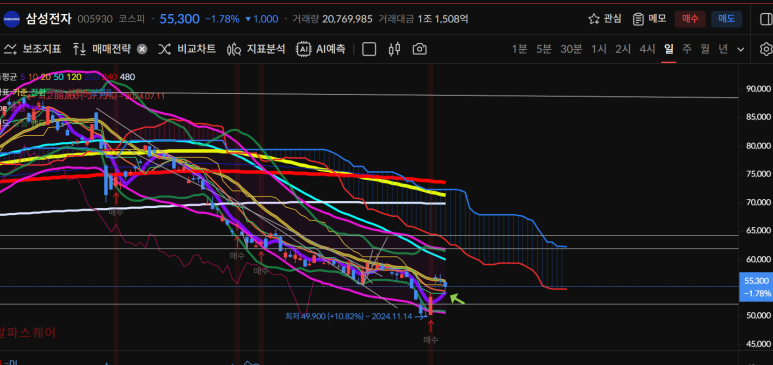This screenshot has width=773, height=365.
Task: Click the 코스피 market label
Action: point(131,19)
